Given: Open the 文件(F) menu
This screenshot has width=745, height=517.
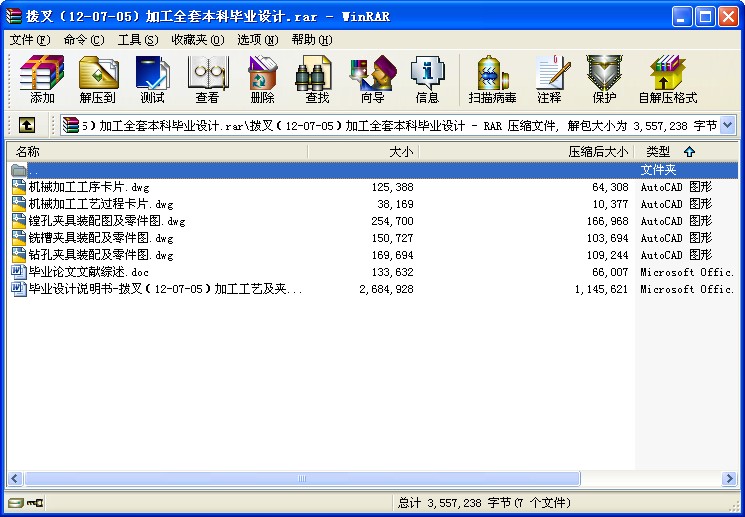Looking at the screenshot, I should coord(29,40).
